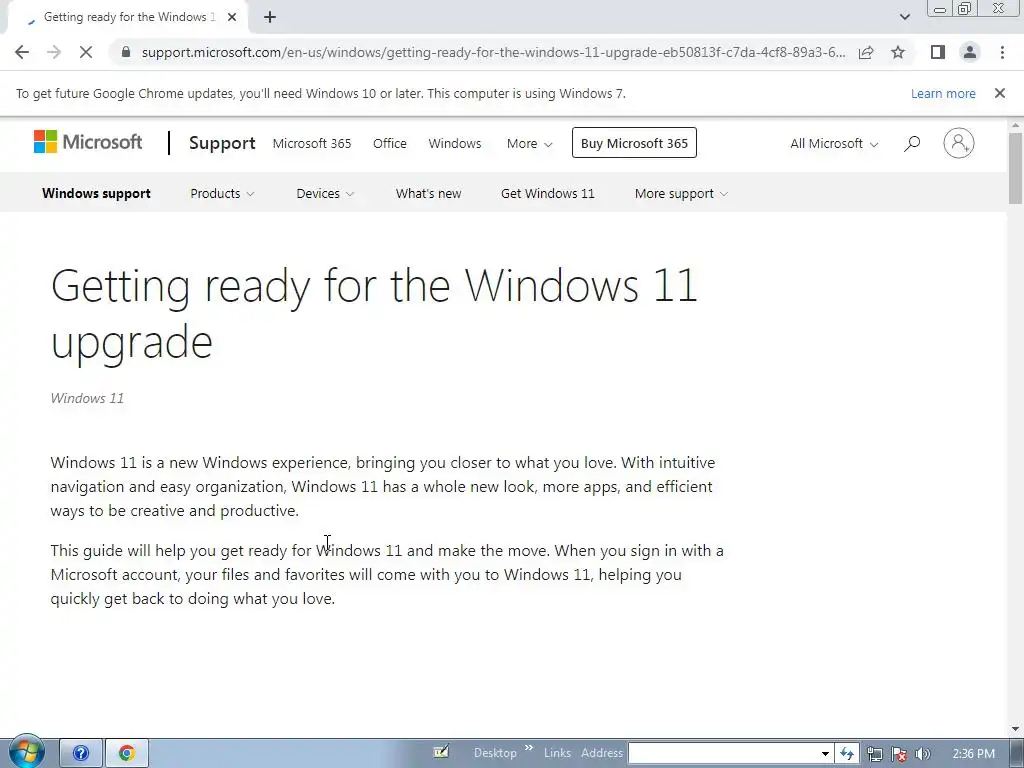
Task: Click Chrome taskbar icon
Action: click(127, 754)
